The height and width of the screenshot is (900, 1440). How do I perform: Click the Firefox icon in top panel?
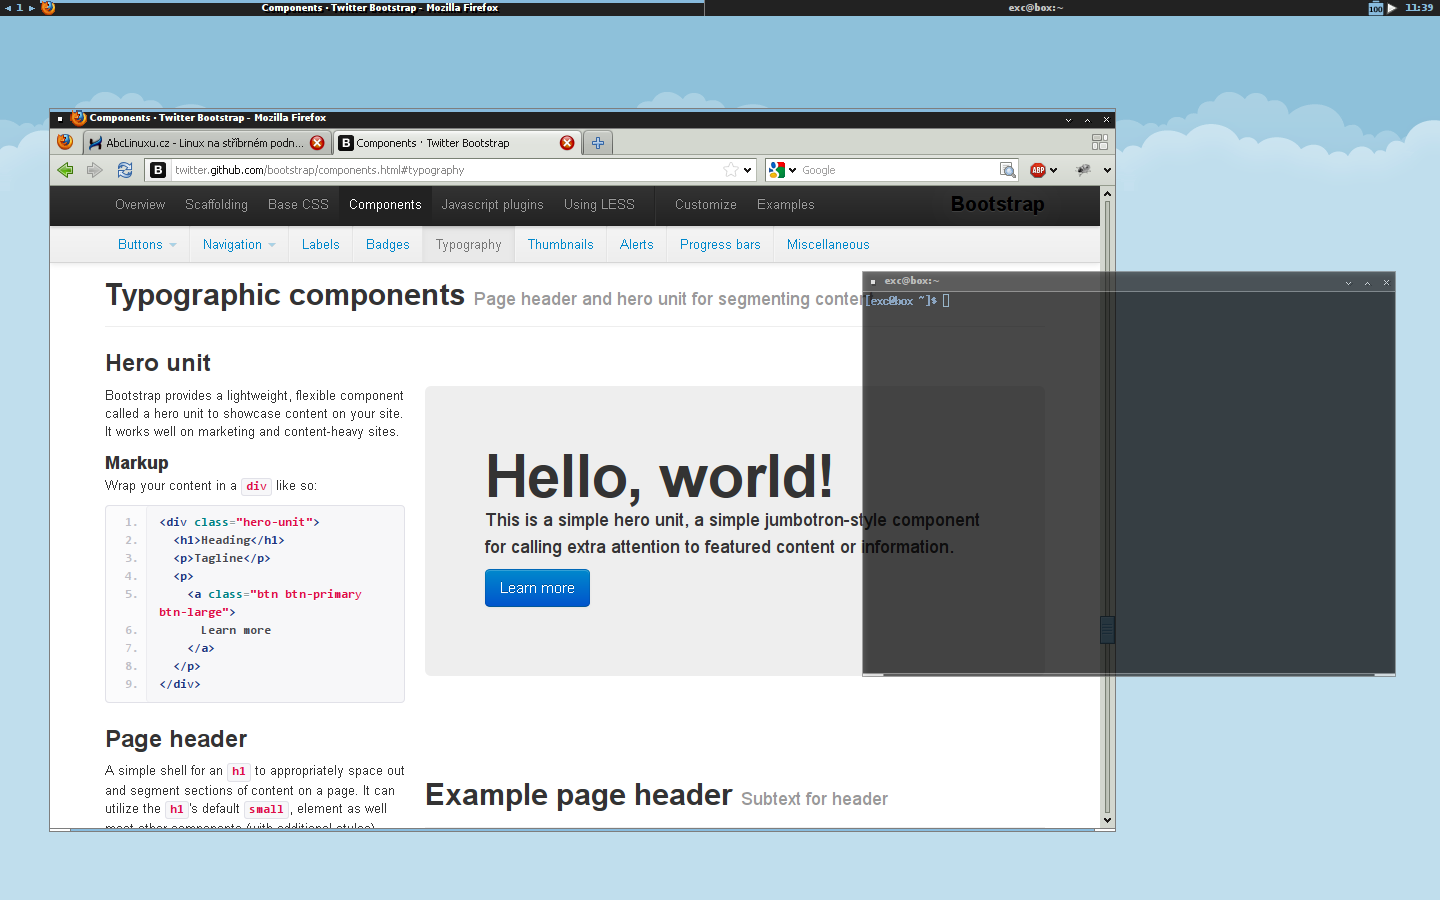pyautogui.click(x=48, y=7)
